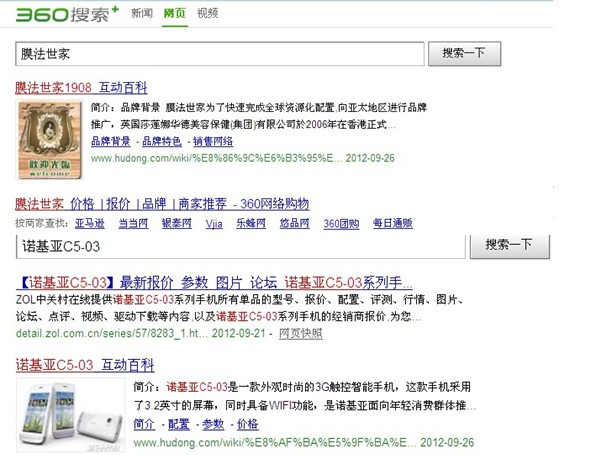The height and width of the screenshot is (455, 590).
Task: Click 搜索一下 button next to 诺基亚C5-03
Action: (x=510, y=246)
